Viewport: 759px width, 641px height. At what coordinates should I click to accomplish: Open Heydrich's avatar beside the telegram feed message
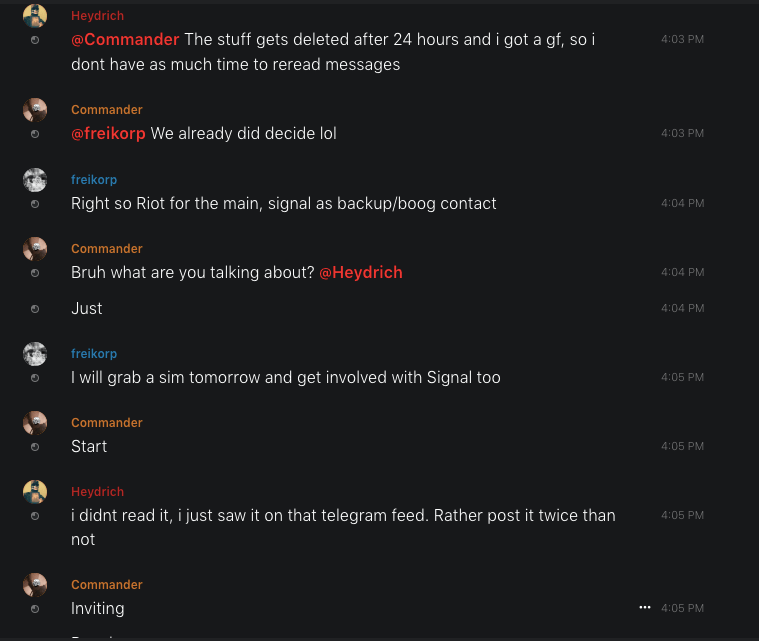35,492
